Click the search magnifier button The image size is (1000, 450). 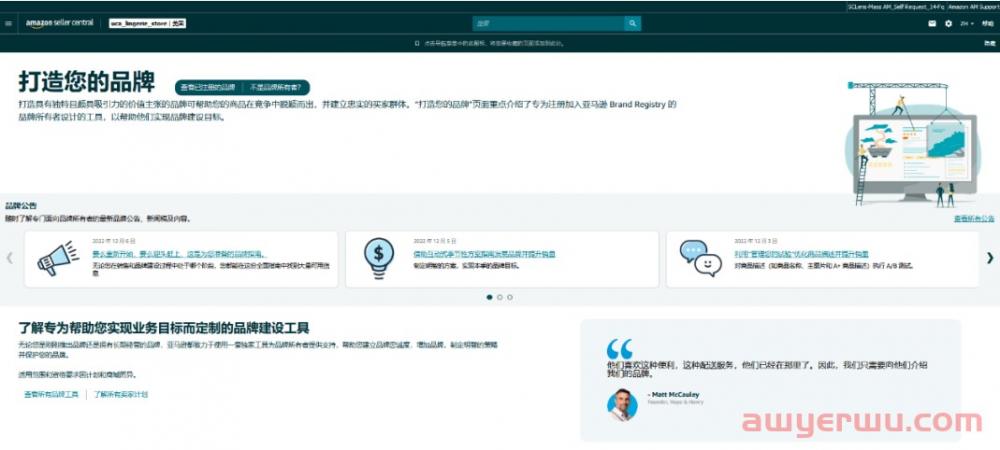632,23
